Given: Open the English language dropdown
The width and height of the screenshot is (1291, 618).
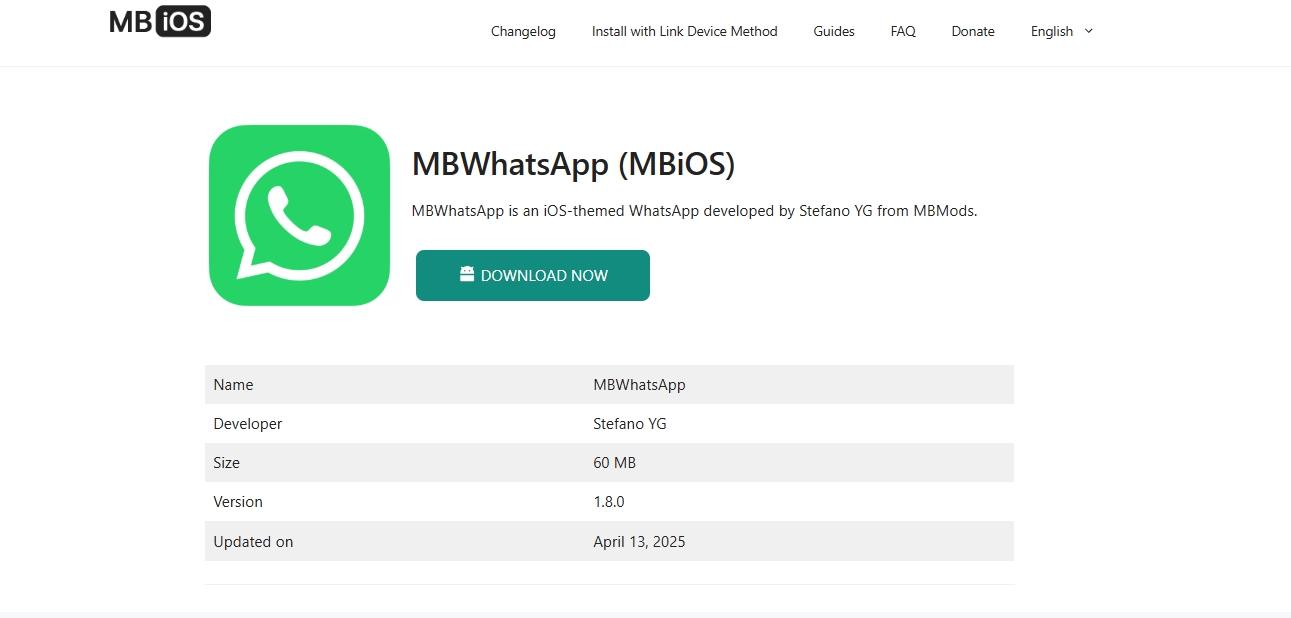Looking at the screenshot, I should click(1053, 31).
